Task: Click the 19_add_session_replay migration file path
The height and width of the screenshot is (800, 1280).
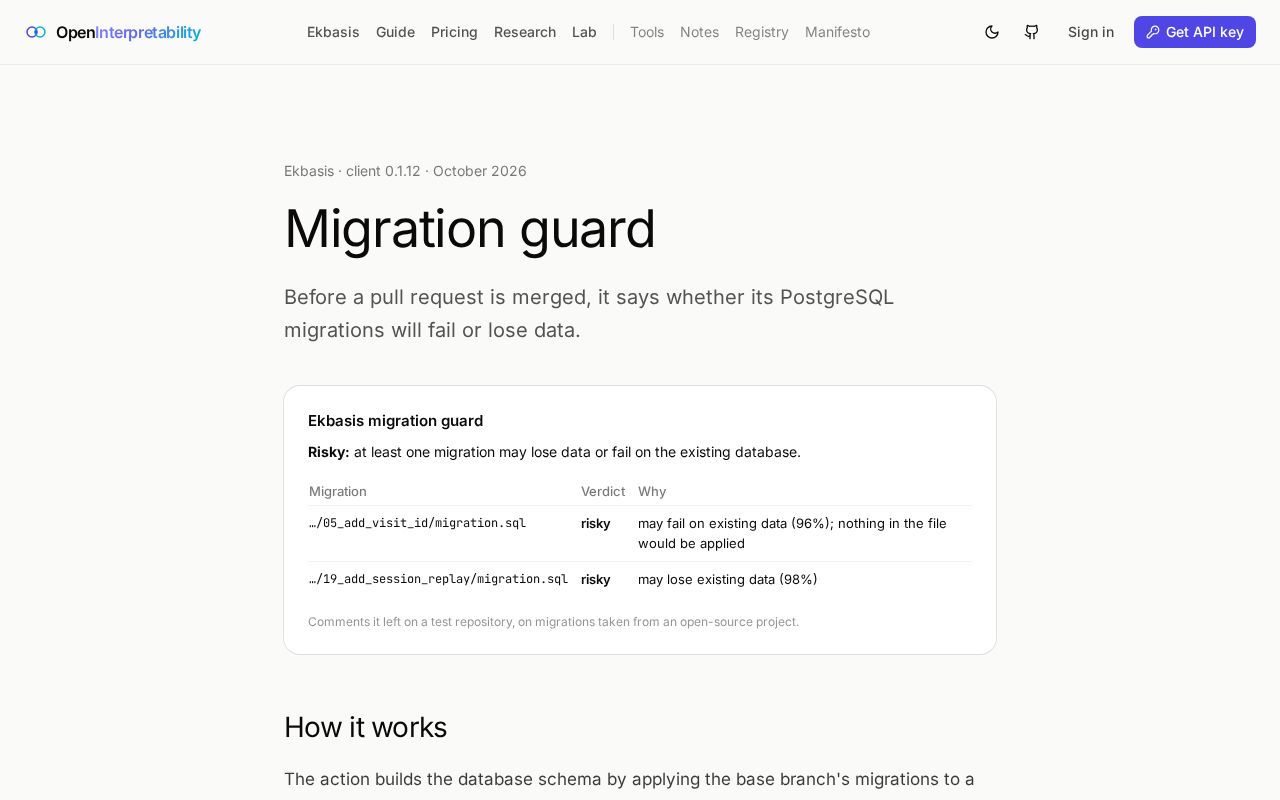Action: [x=438, y=579]
